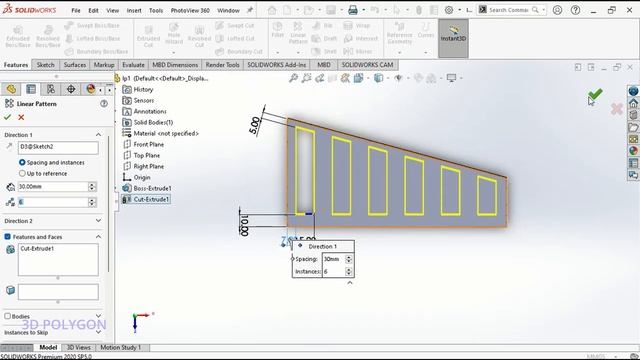The width and height of the screenshot is (640, 360).
Task: Switch to the Sketch ribbon tab
Action: pos(45,65)
